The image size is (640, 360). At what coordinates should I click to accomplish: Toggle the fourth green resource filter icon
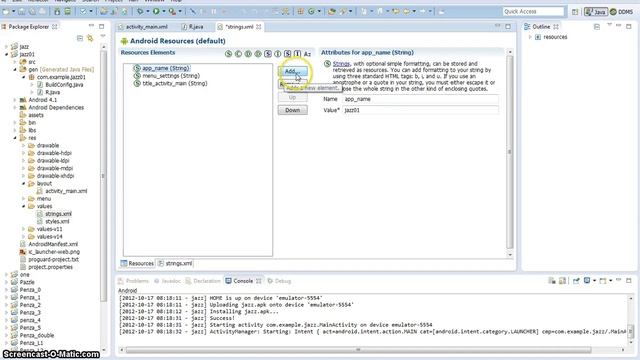pyautogui.click(x=258, y=53)
